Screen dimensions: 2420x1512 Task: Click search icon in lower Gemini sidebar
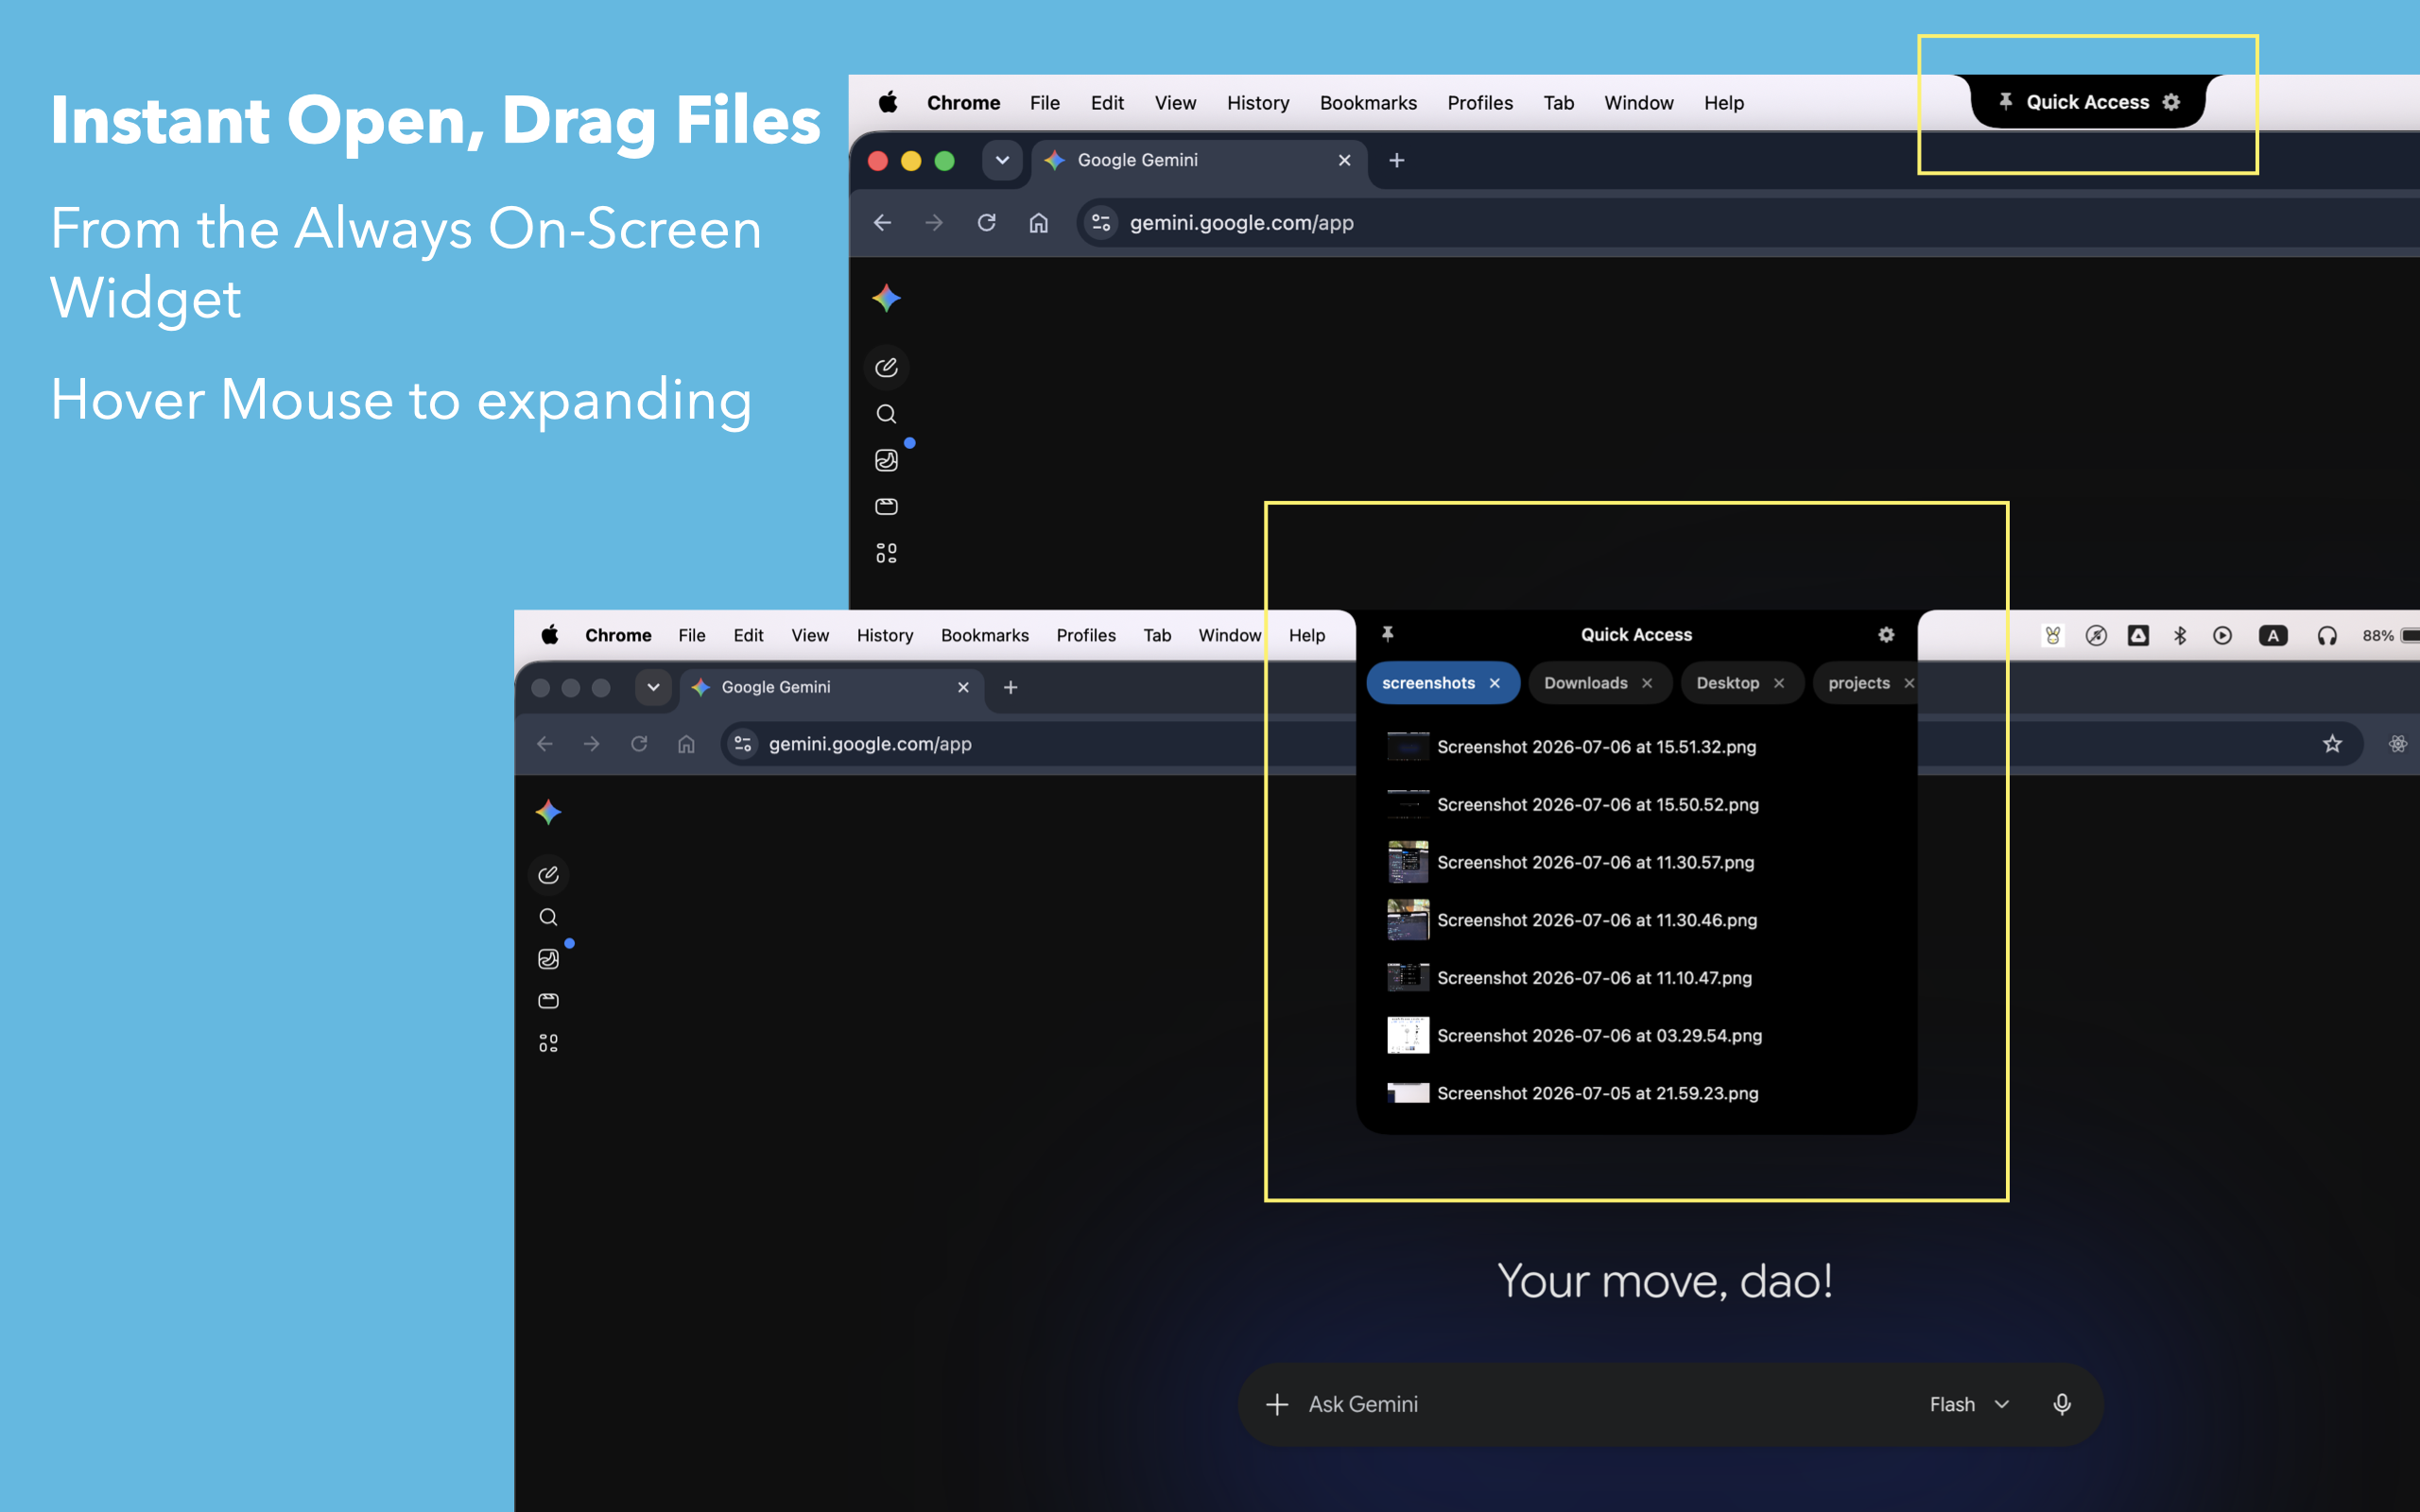[548, 917]
